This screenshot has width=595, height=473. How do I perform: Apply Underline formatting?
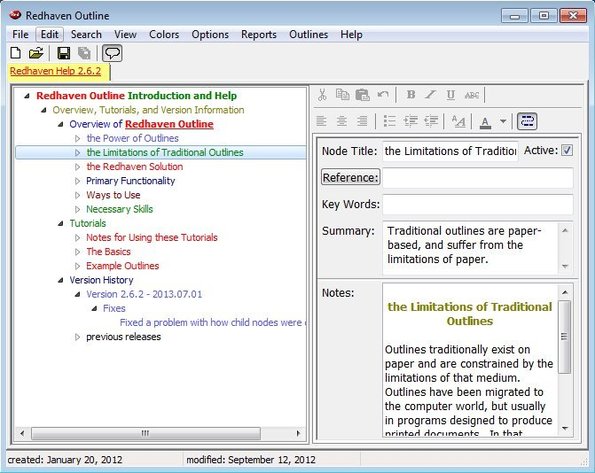[450, 95]
